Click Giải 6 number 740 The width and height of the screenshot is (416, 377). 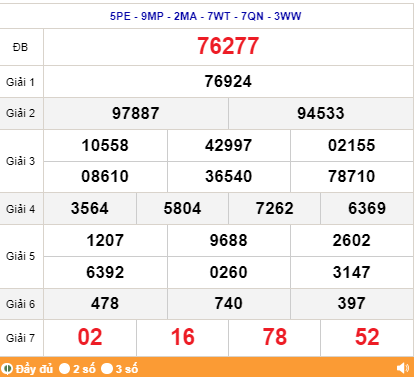pyautogui.click(x=228, y=304)
